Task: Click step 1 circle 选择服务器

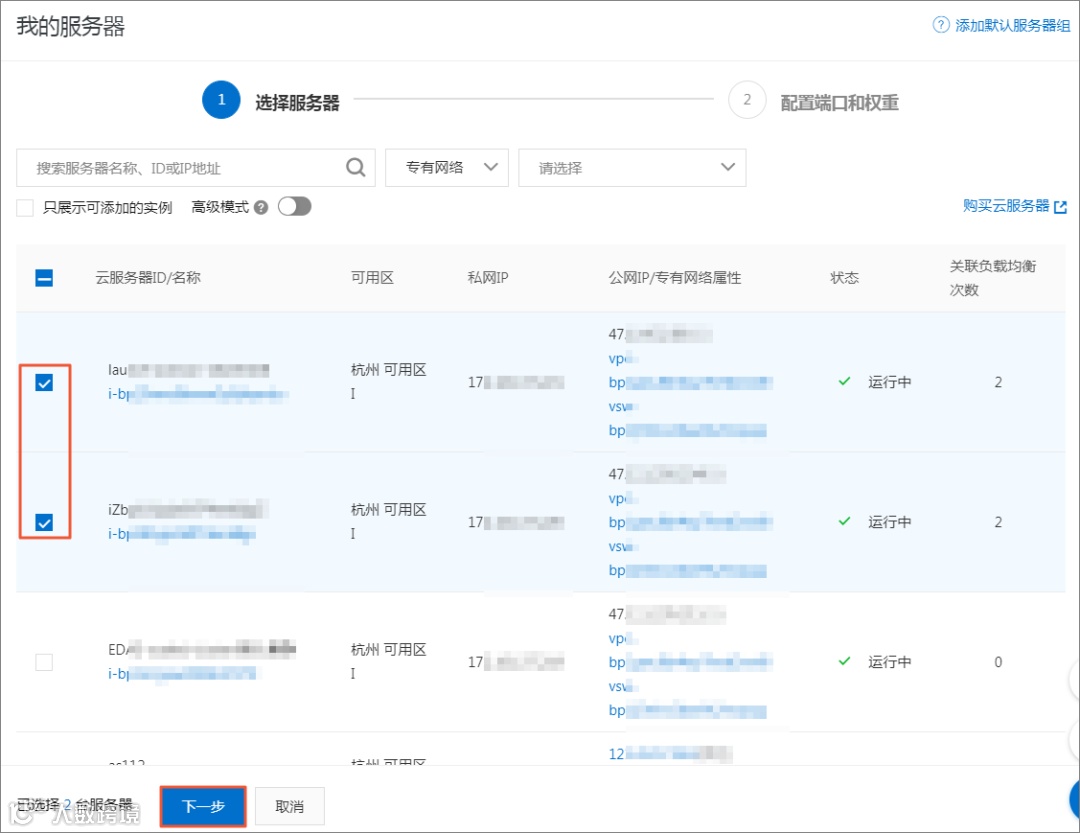Action: click(x=221, y=100)
